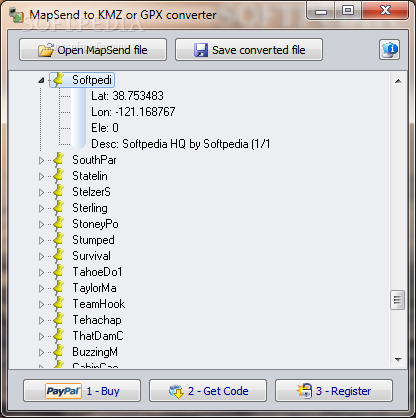416x418 pixels.
Task: Expand the TeamHook waypoint
Action: click(41, 304)
